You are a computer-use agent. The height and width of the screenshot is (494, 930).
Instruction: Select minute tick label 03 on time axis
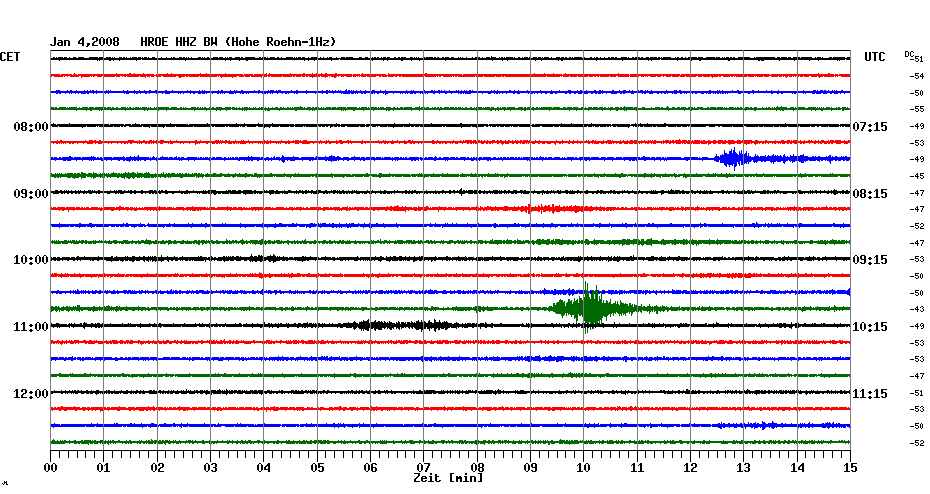point(211,468)
